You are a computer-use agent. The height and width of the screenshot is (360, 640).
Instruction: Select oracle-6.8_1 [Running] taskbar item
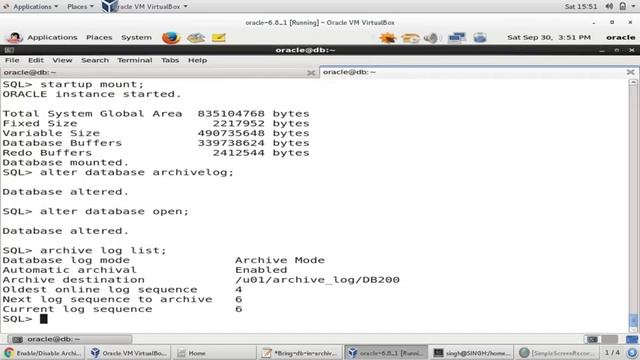(x=385, y=353)
